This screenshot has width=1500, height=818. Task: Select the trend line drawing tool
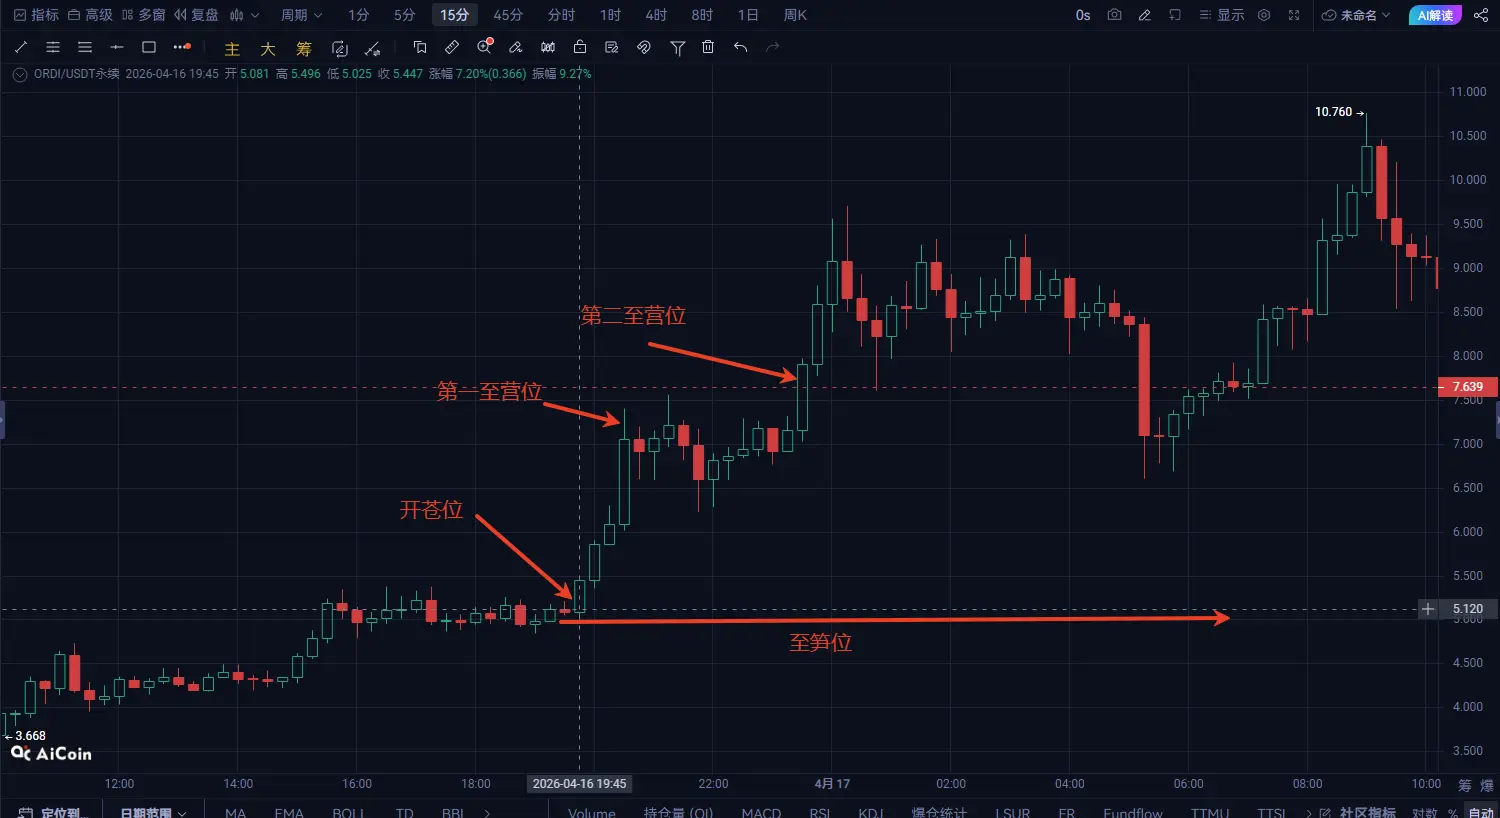(x=21, y=47)
